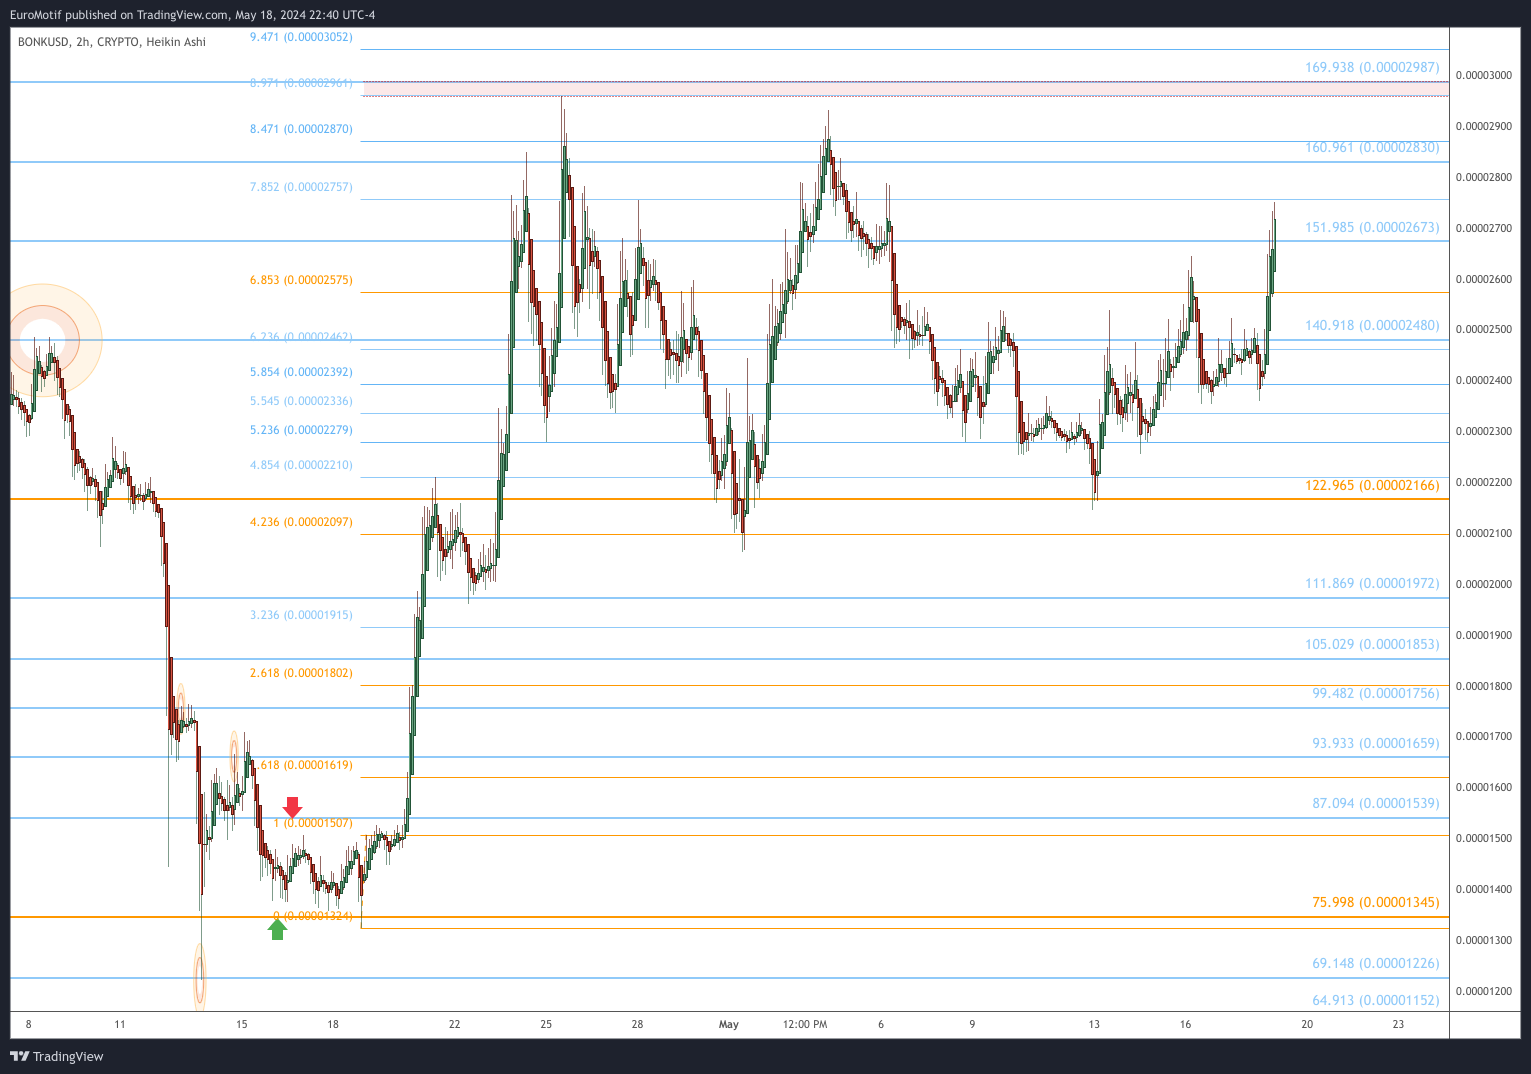This screenshot has width=1531, height=1074.
Task: Click the red down arrow marker
Action: click(x=292, y=807)
